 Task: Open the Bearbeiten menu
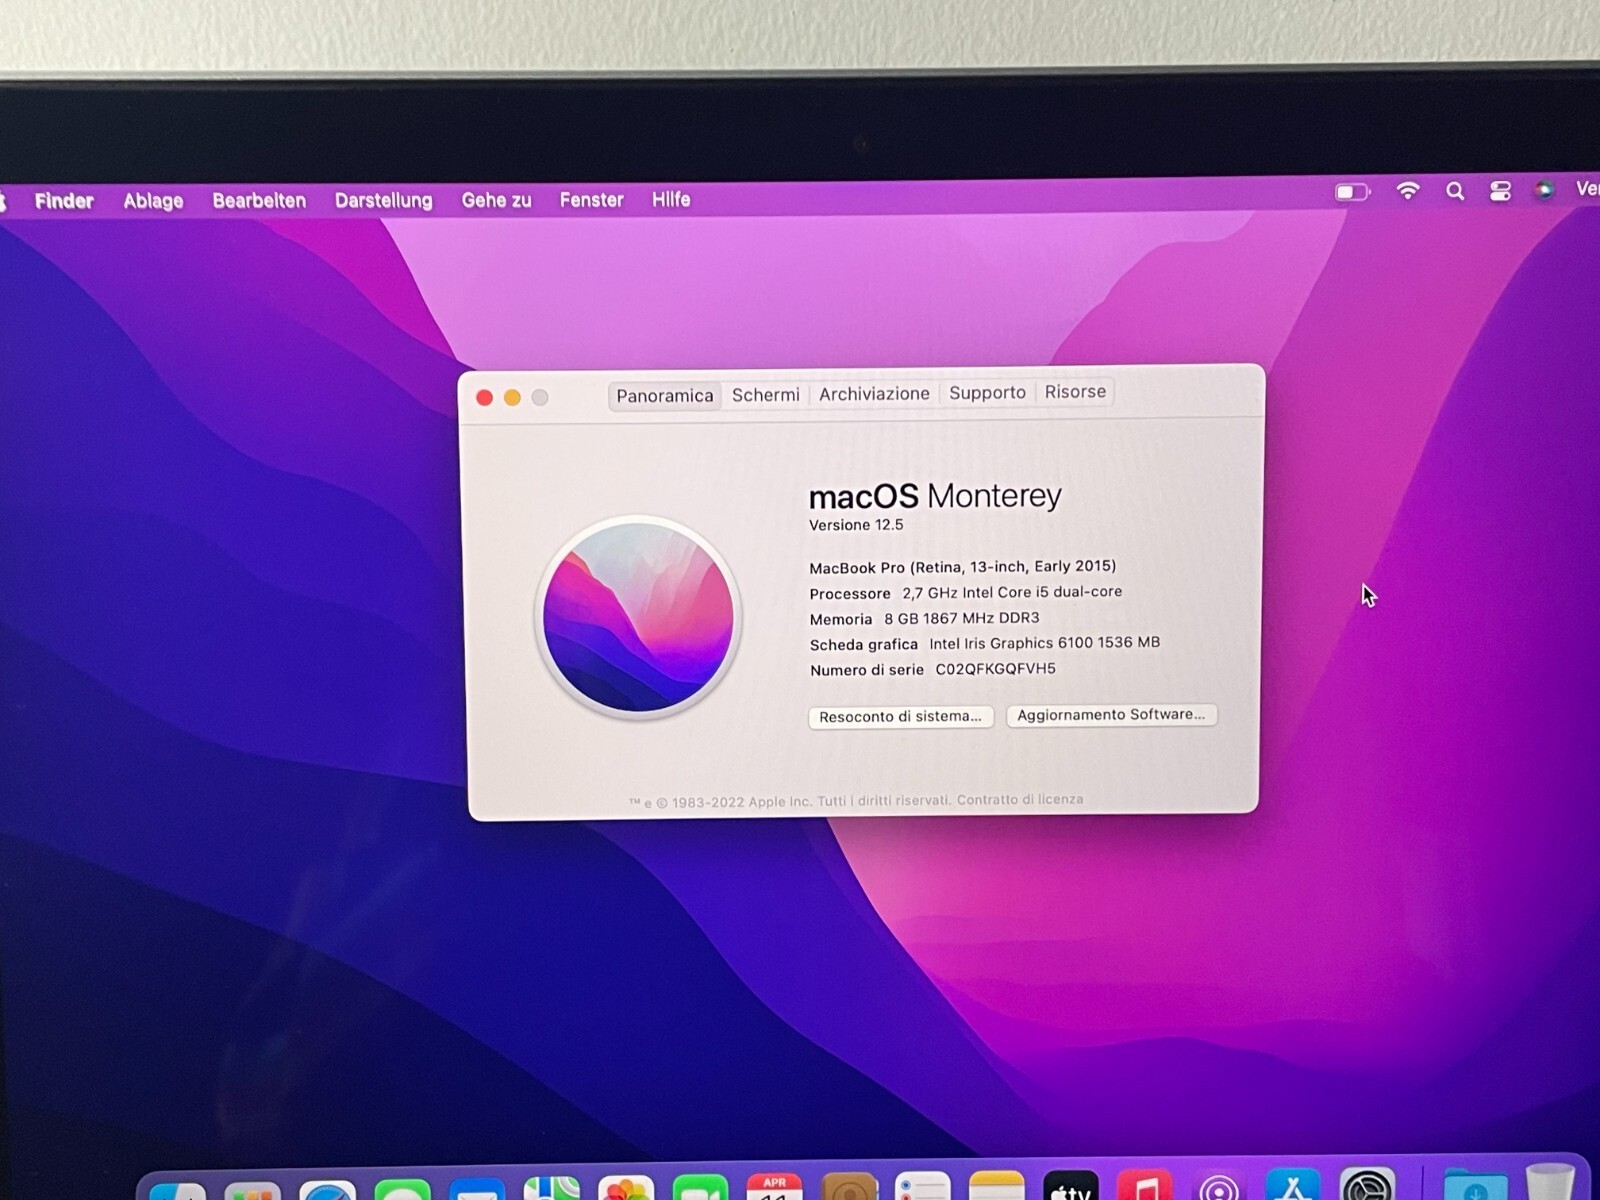[x=259, y=200]
